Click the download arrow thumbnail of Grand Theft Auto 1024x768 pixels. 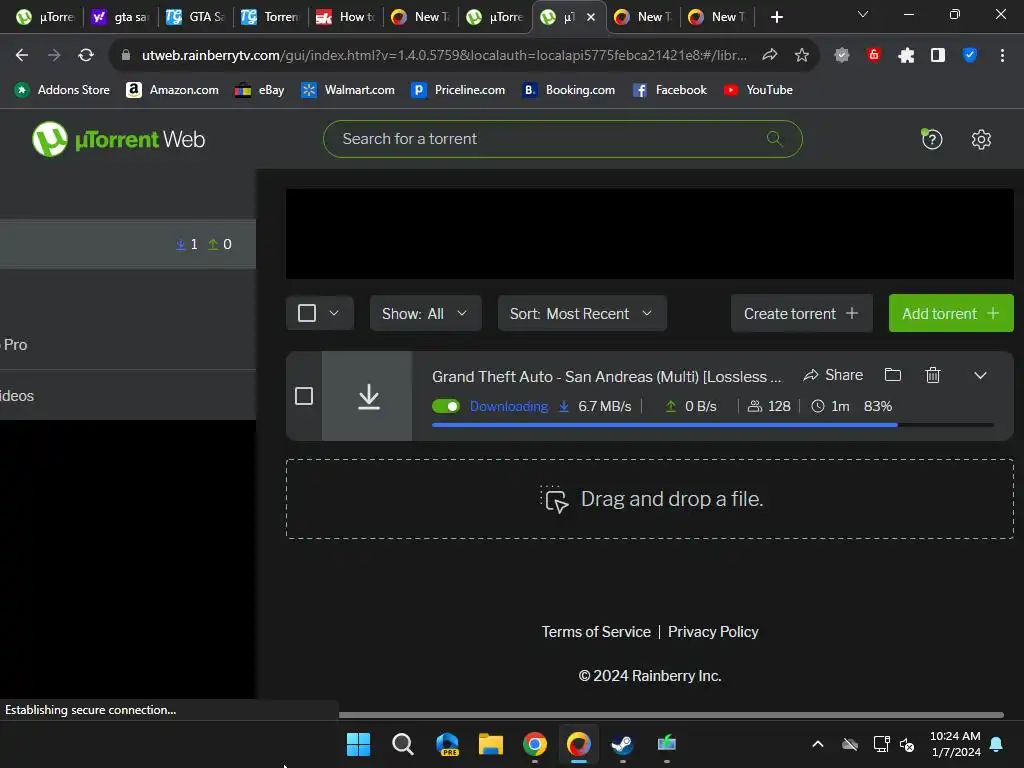[x=368, y=396]
